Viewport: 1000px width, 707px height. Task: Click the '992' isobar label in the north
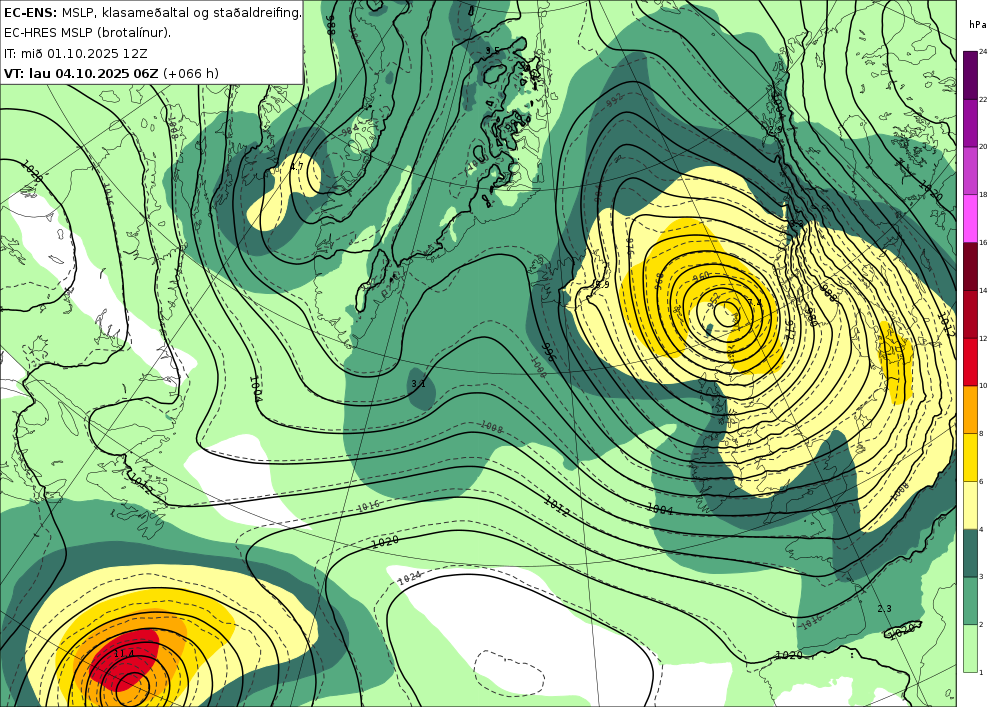[615, 100]
